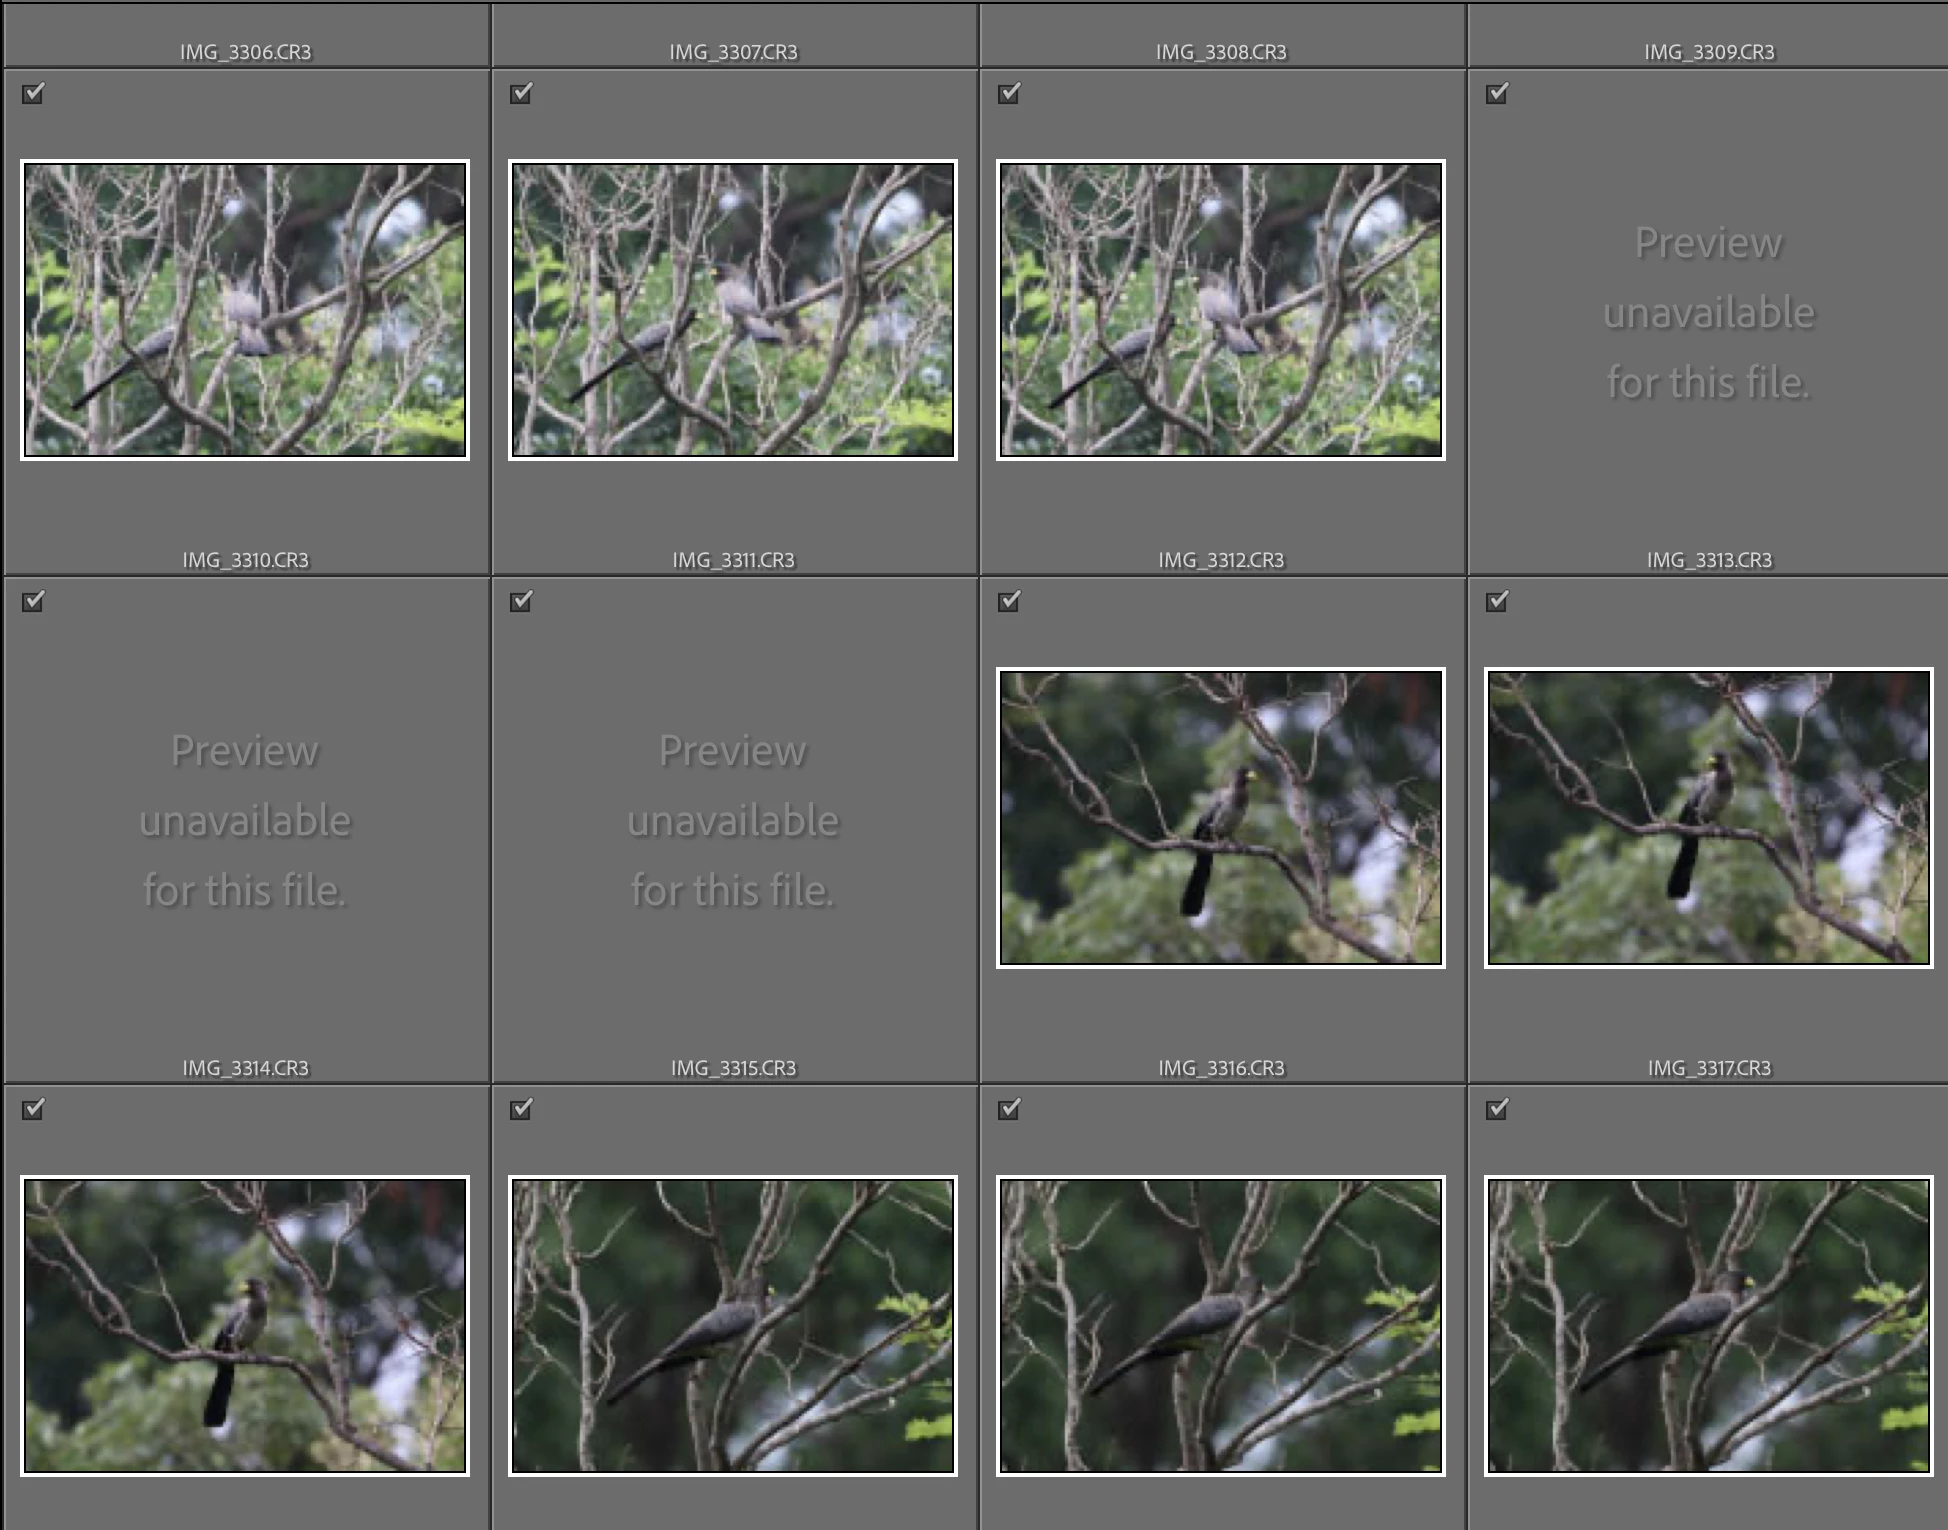Uncheck the IMG_3316.CR3 import checkbox
Image resolution: width=1948 pixels, height=1530 pixels.
coord(1009,601)
